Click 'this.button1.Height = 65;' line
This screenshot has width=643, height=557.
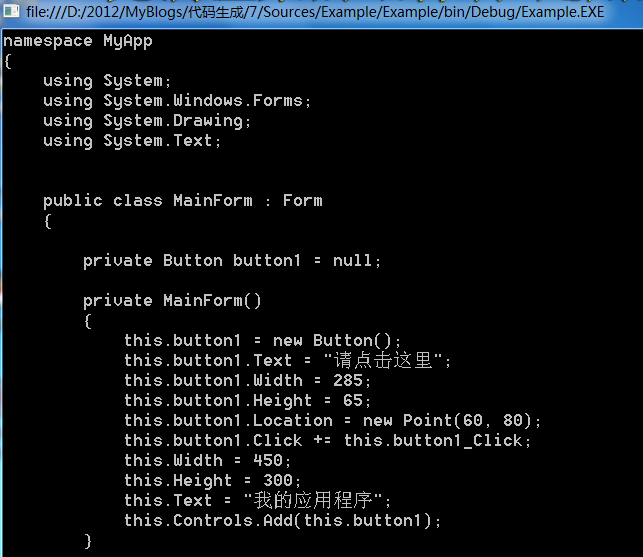[x=248, y=401]
